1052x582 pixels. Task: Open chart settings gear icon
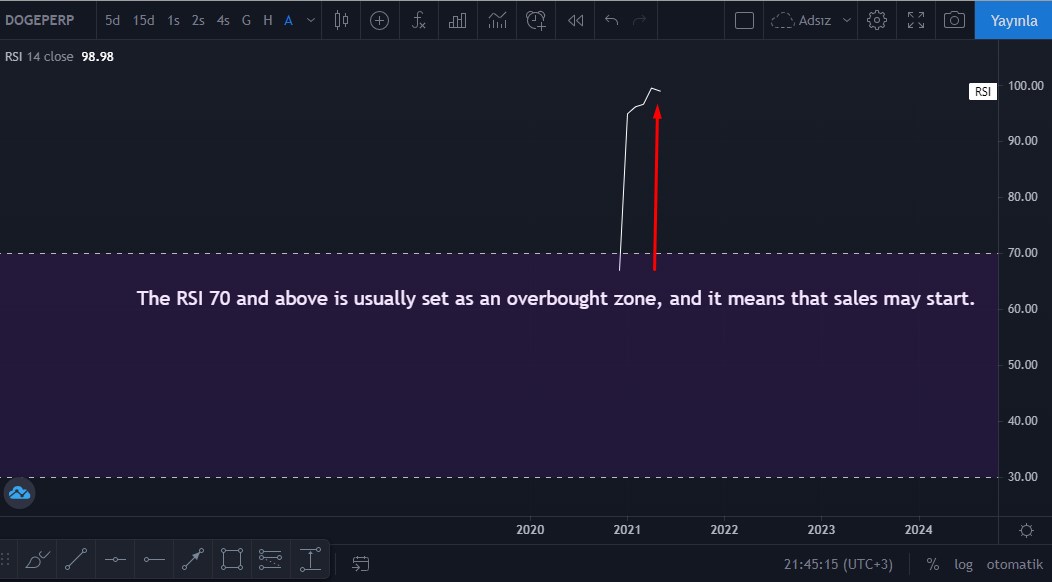[876, 20]
